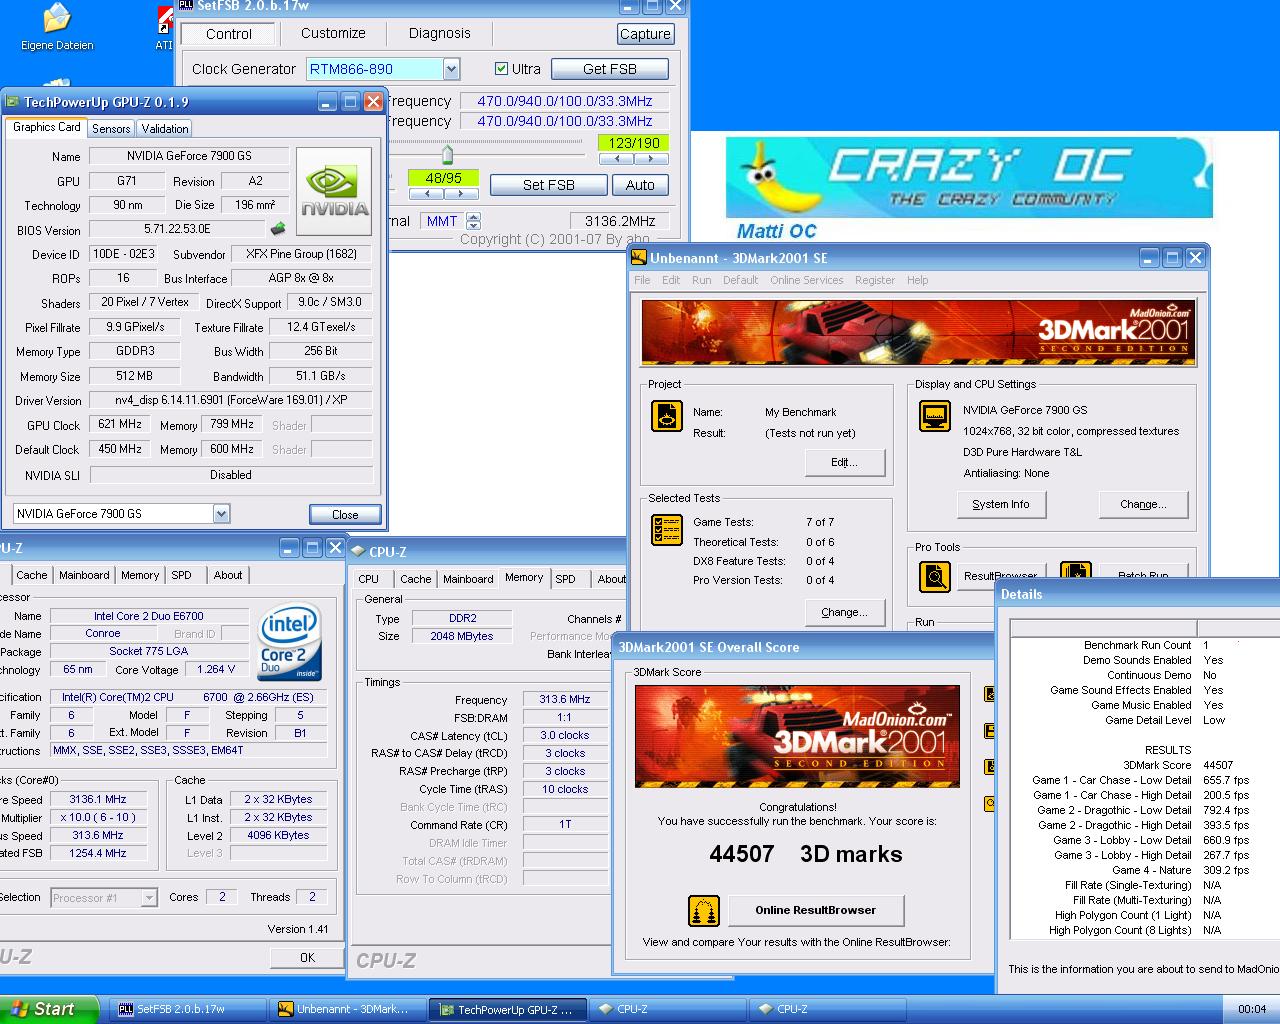Click the Get FSB button

pyautogui.click(x=610, y=69)
